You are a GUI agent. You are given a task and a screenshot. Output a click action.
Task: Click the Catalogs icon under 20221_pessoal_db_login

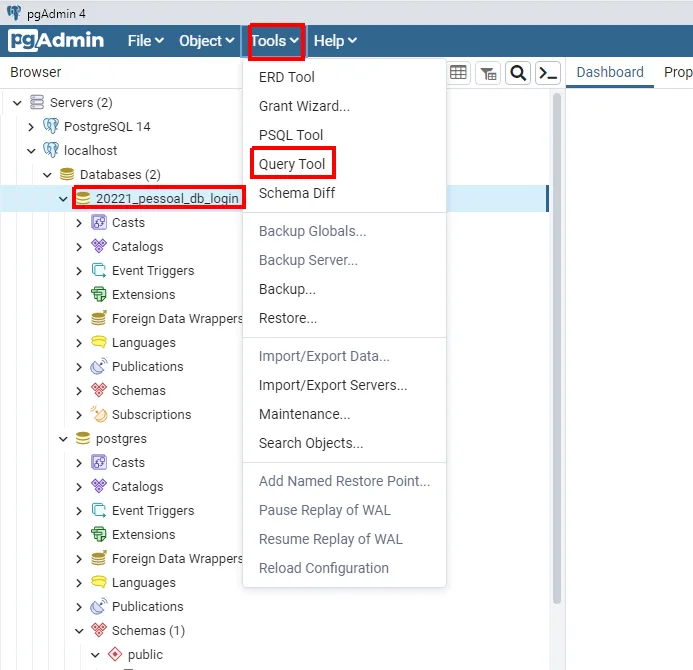click(99, 246)
